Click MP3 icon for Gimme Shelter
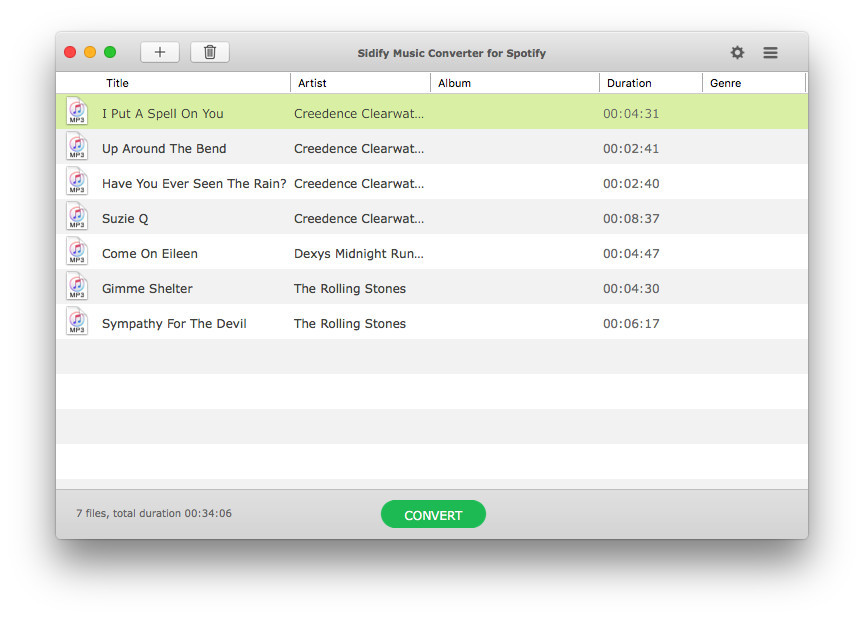Viewport: 864px width, 619px height. [x=77, y=287]
